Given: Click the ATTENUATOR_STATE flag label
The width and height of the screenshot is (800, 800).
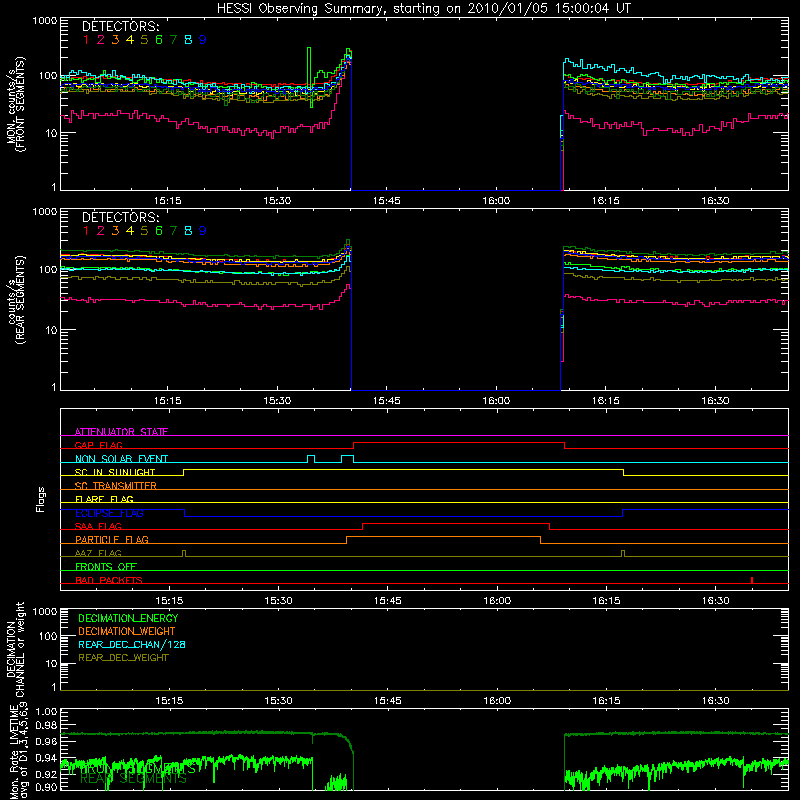Looking at the screenshot, I should 121,432.
